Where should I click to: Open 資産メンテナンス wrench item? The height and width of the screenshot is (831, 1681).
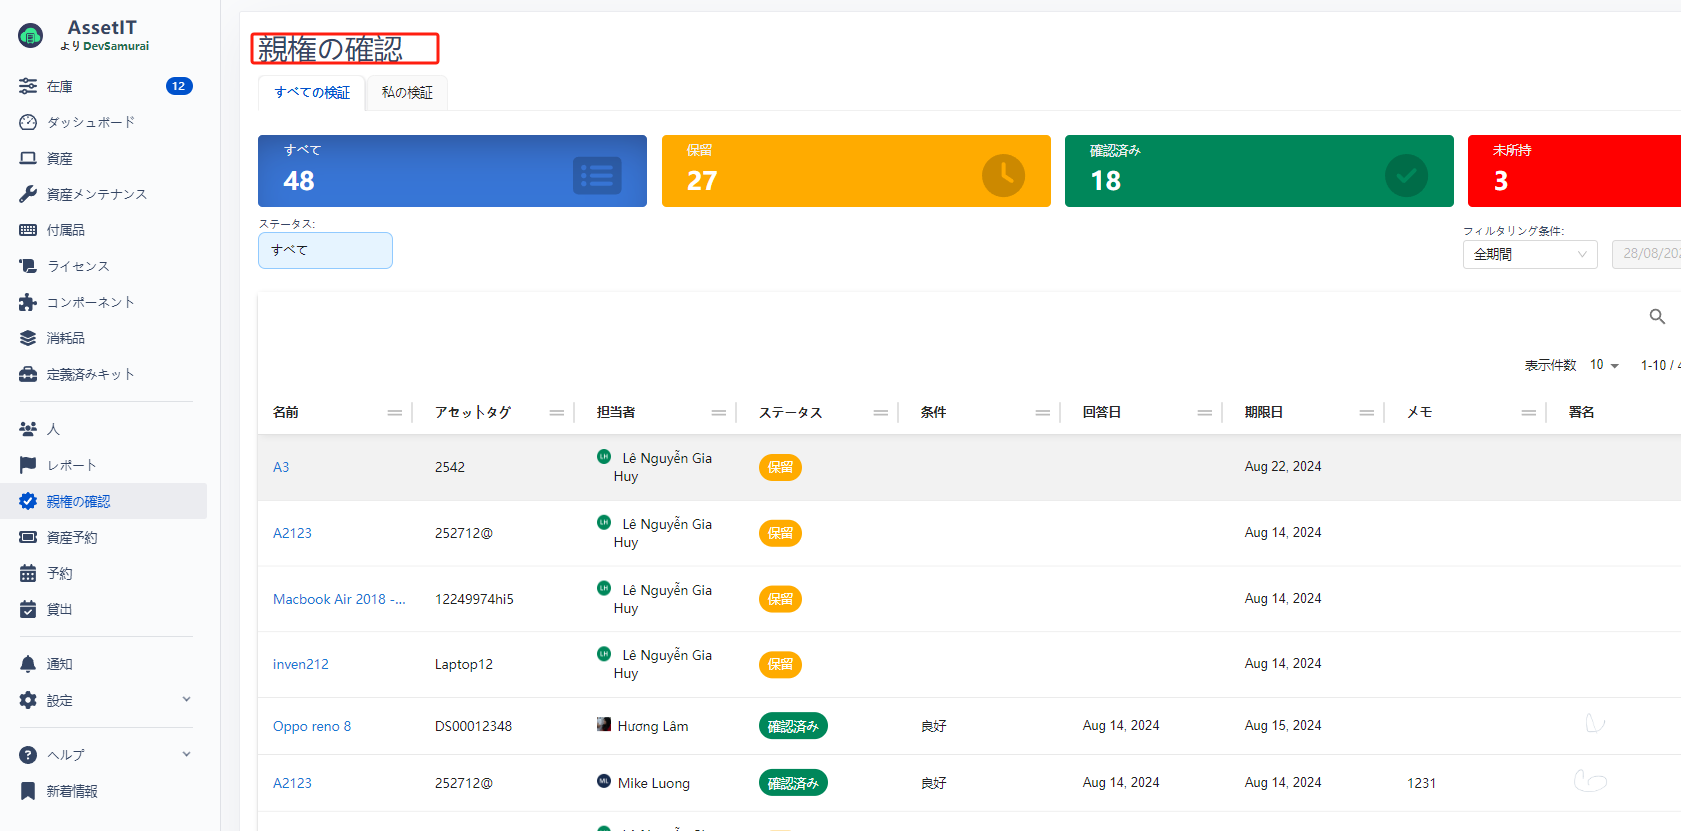click(96, 194)
